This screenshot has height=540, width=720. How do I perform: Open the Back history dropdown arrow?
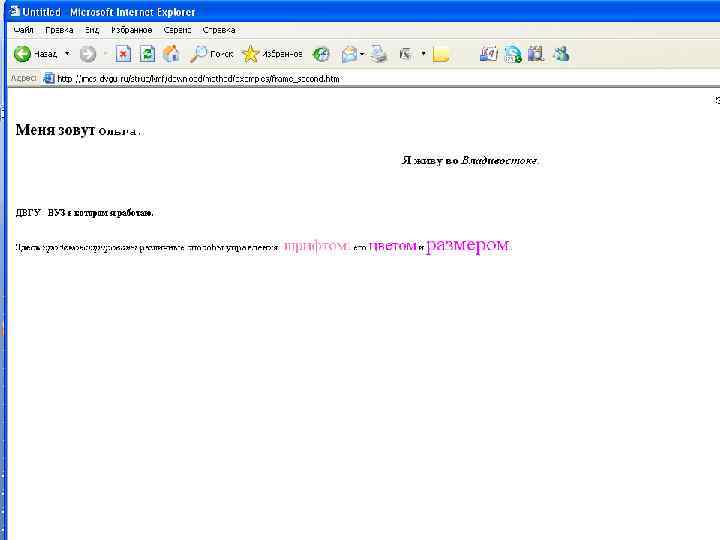tap(68, 54)
